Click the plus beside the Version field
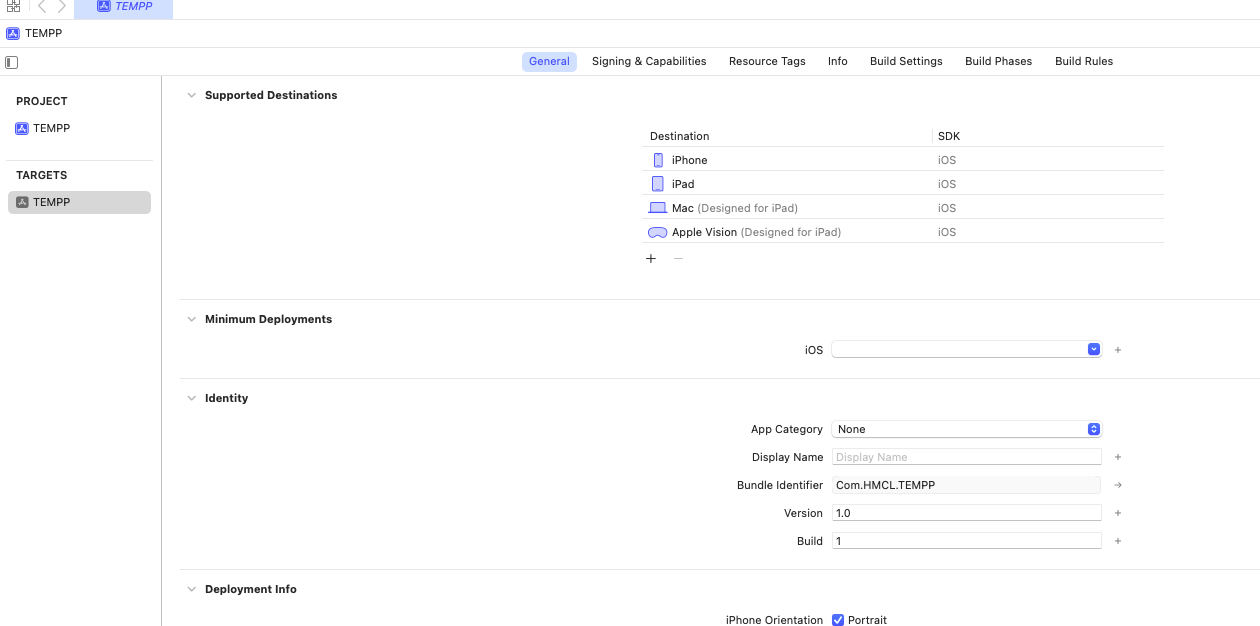The image size is (1260, 626). (1118, 513)
